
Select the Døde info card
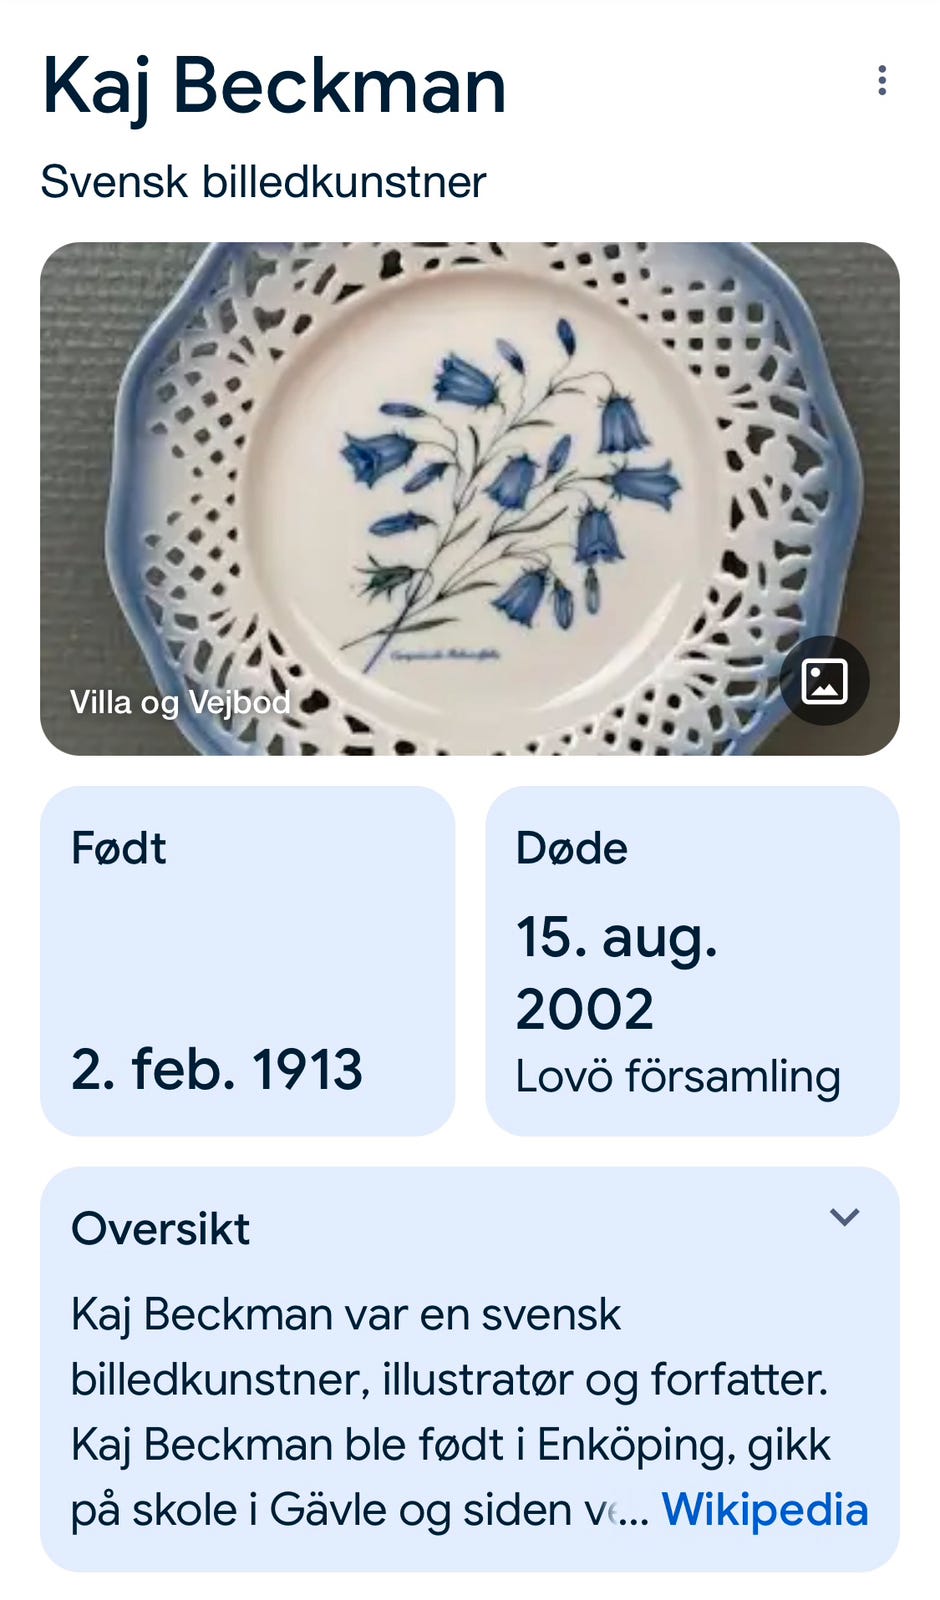(692, 961)
